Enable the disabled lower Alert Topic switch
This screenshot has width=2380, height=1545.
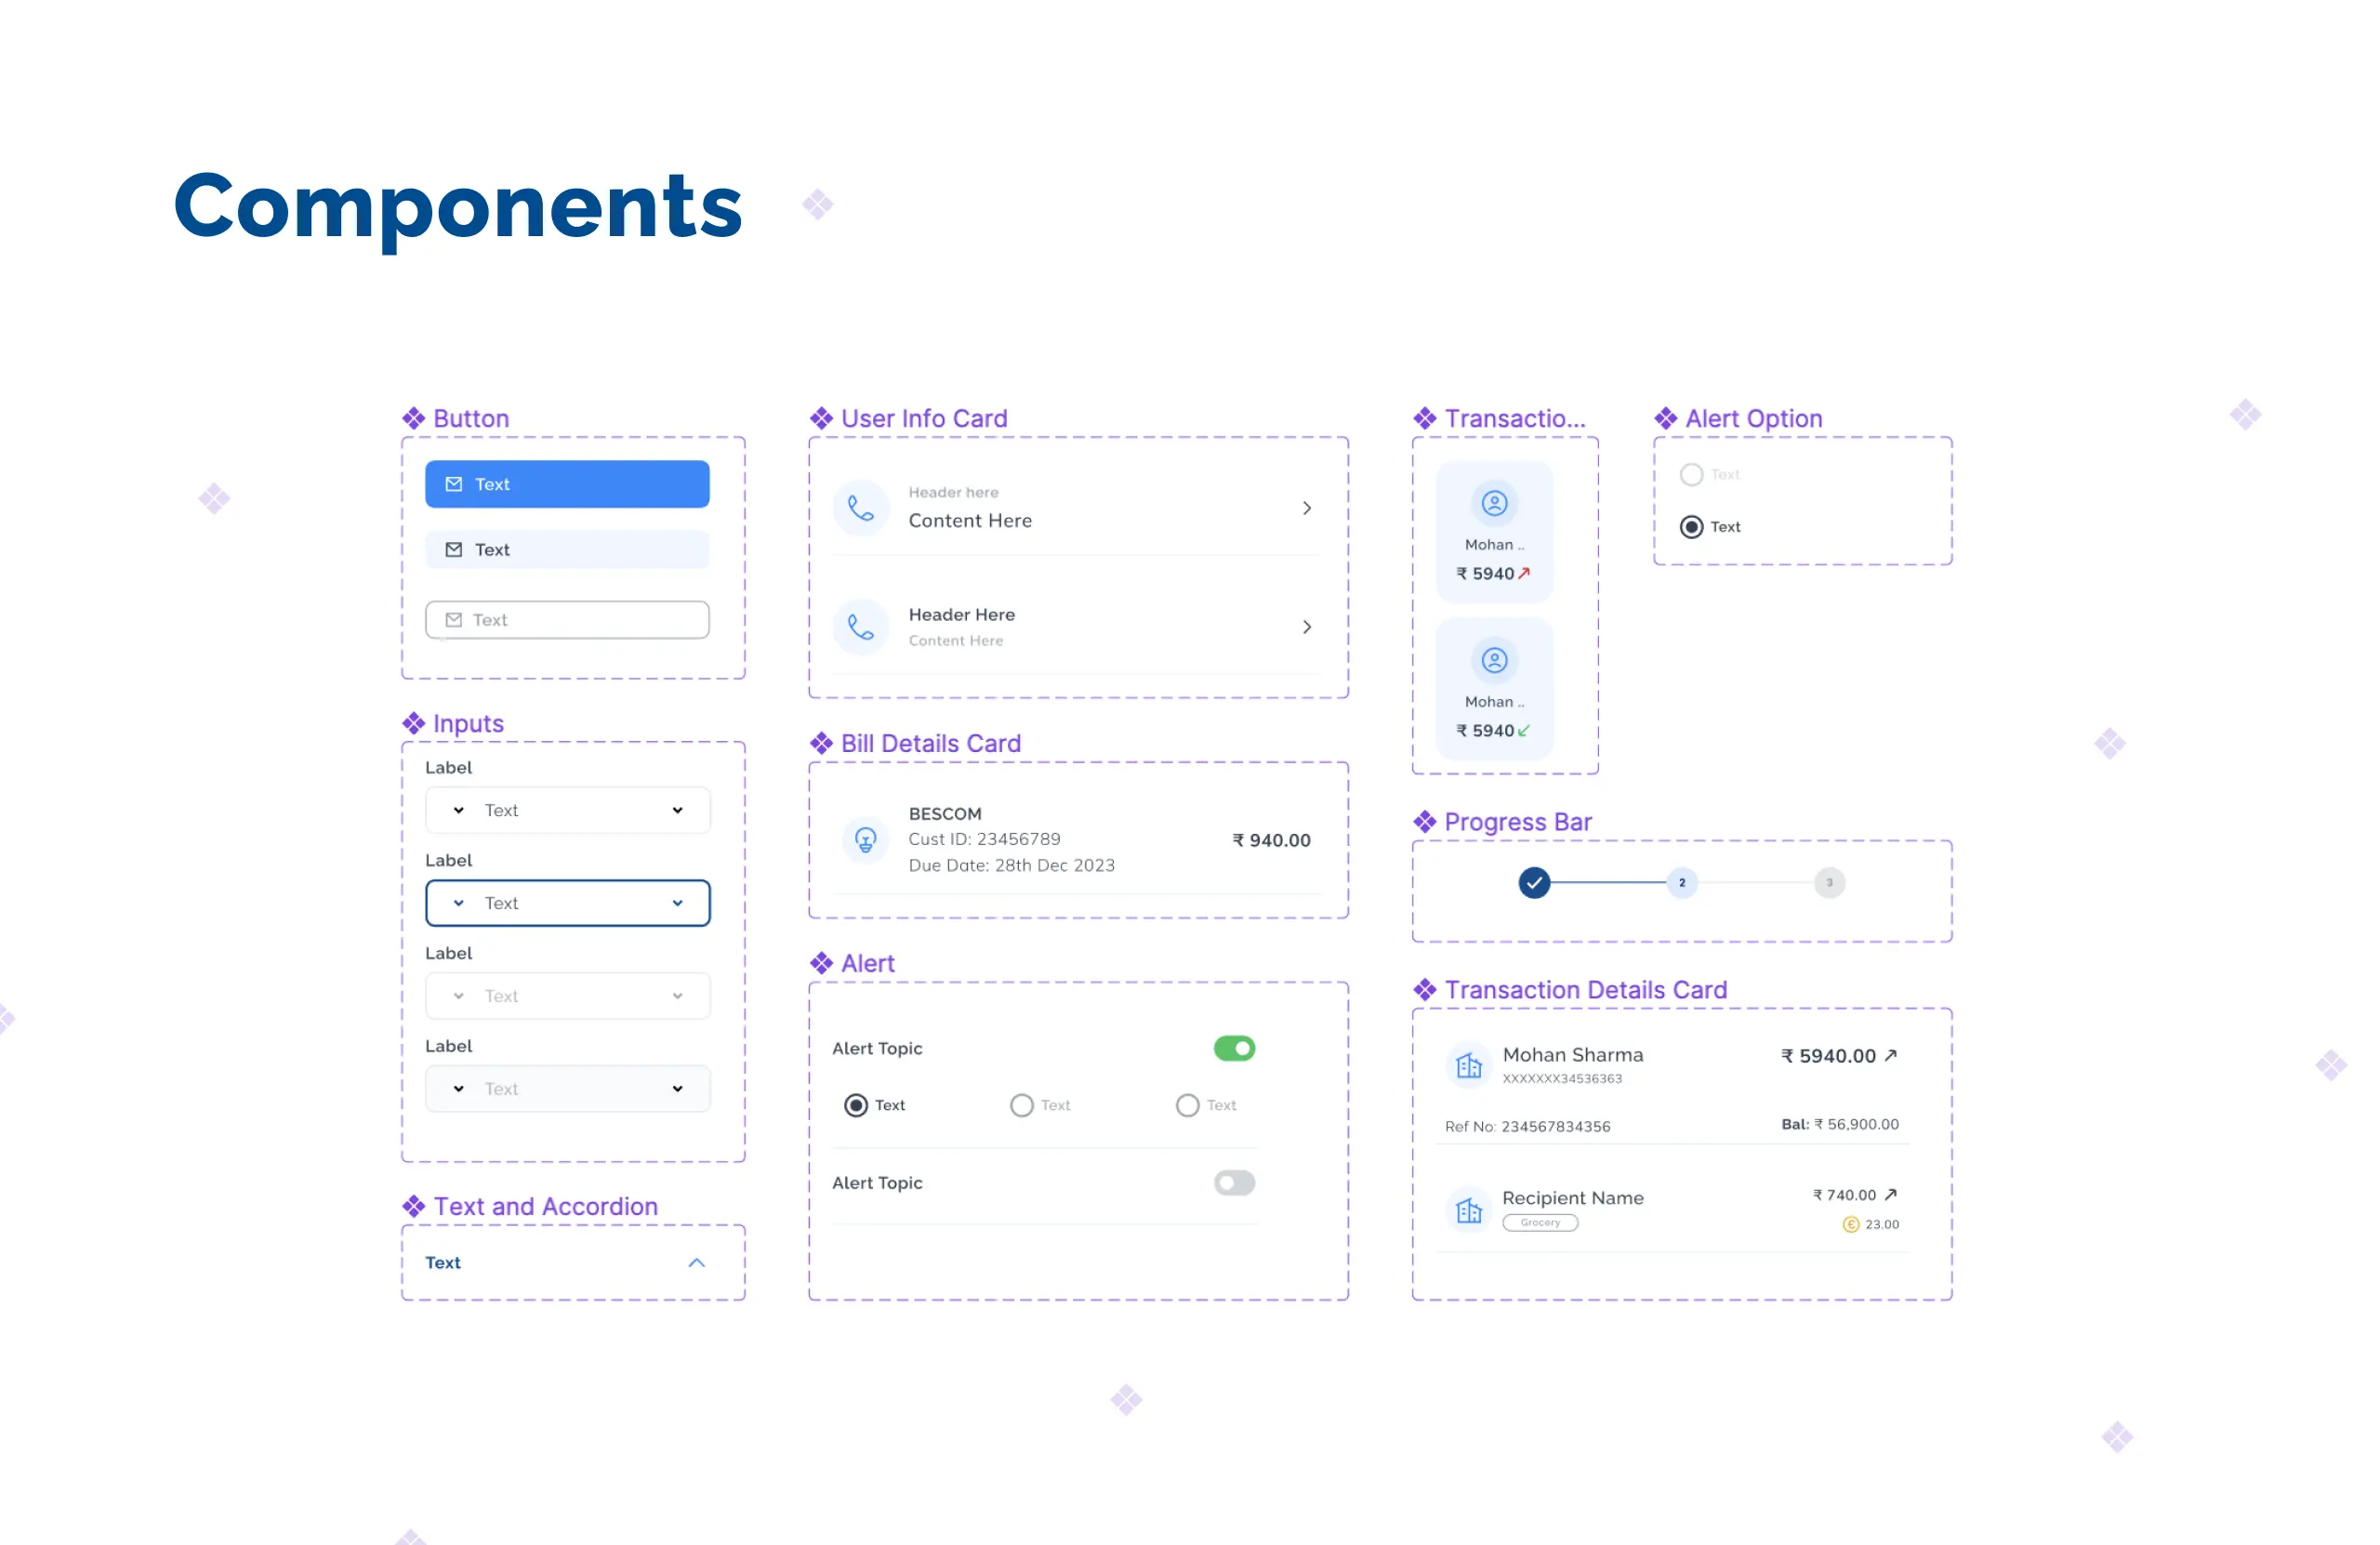[x=1234, y=1182]
